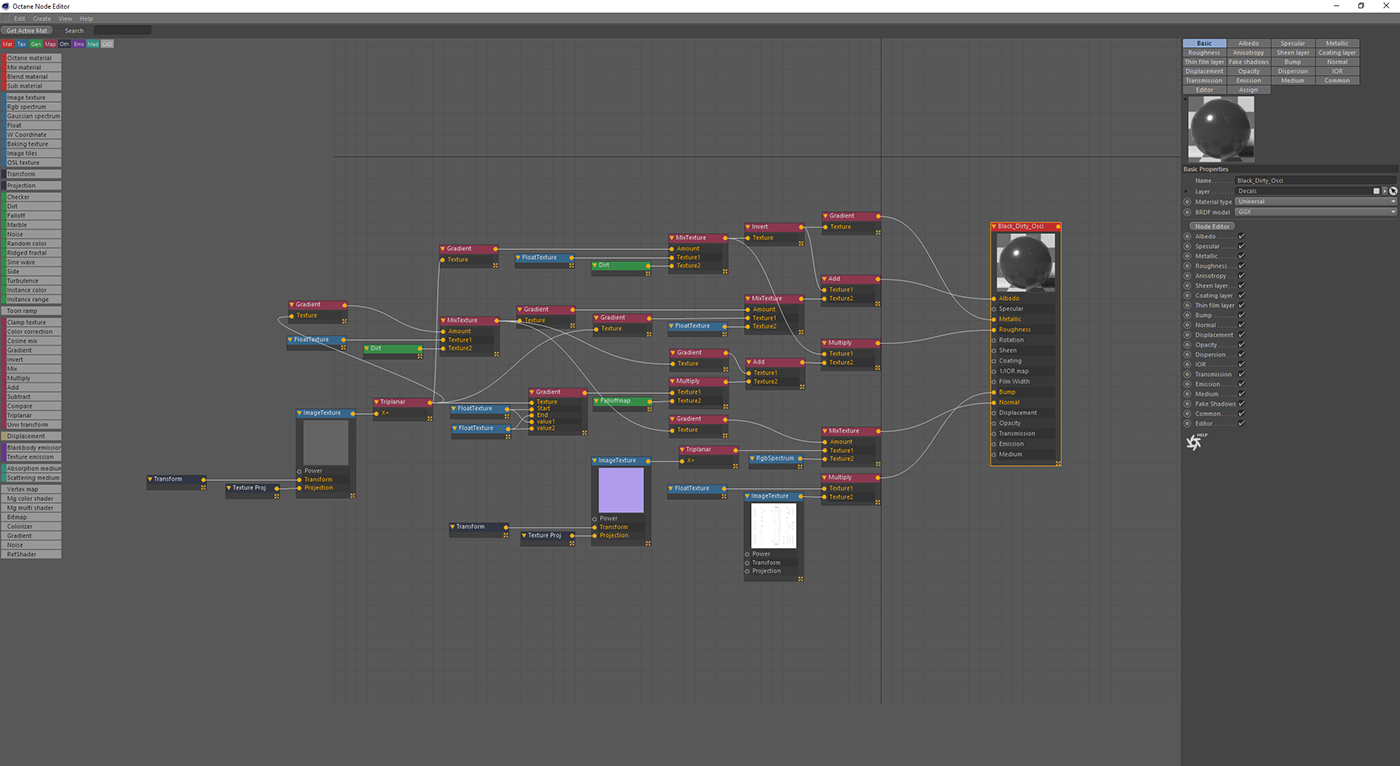Open the Material type dropdown
The image size is (1400, 766).
pyautogui.click(x=1316, y=202)
